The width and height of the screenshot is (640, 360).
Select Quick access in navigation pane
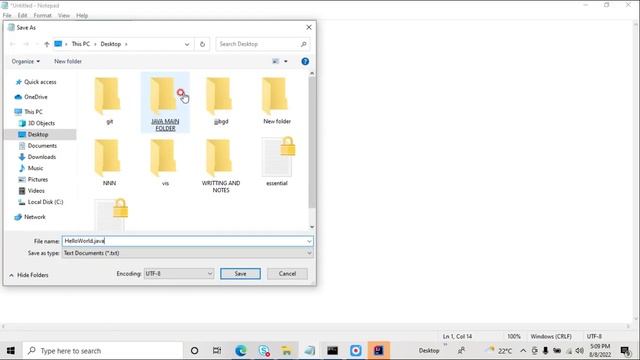pos(36,82)
